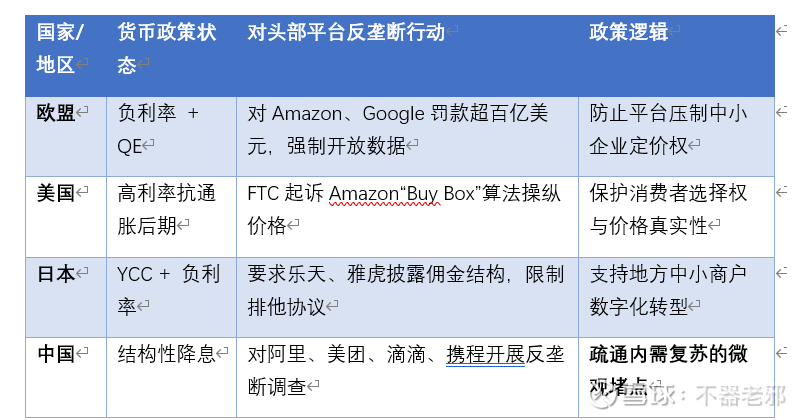Click the 美国 row label
This screenshot has height=420, width=810.
[x=56, y=193]
